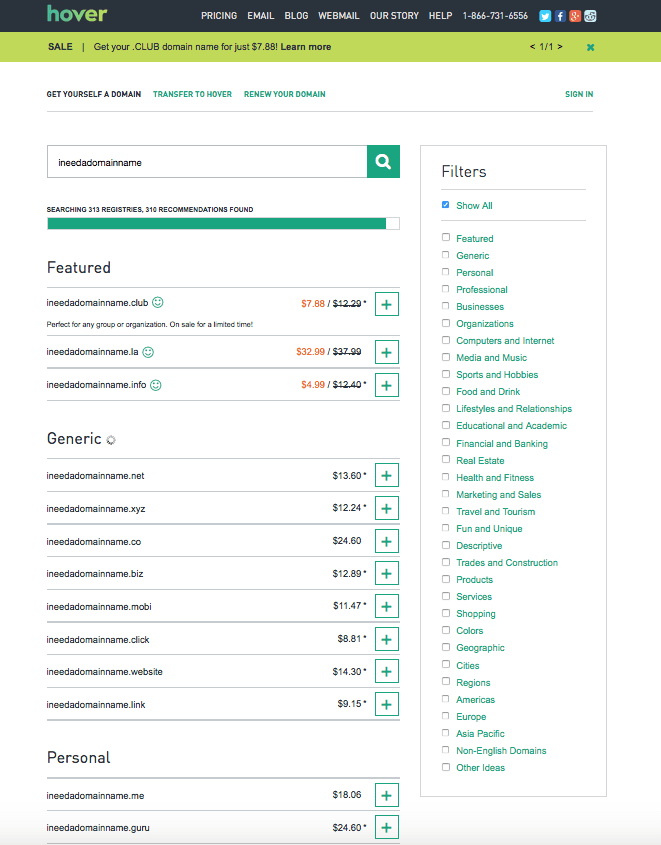This screenshot has width=661, height=845.
Task: Switch to Renew Your Domain tab
Action: click(284, 94)
